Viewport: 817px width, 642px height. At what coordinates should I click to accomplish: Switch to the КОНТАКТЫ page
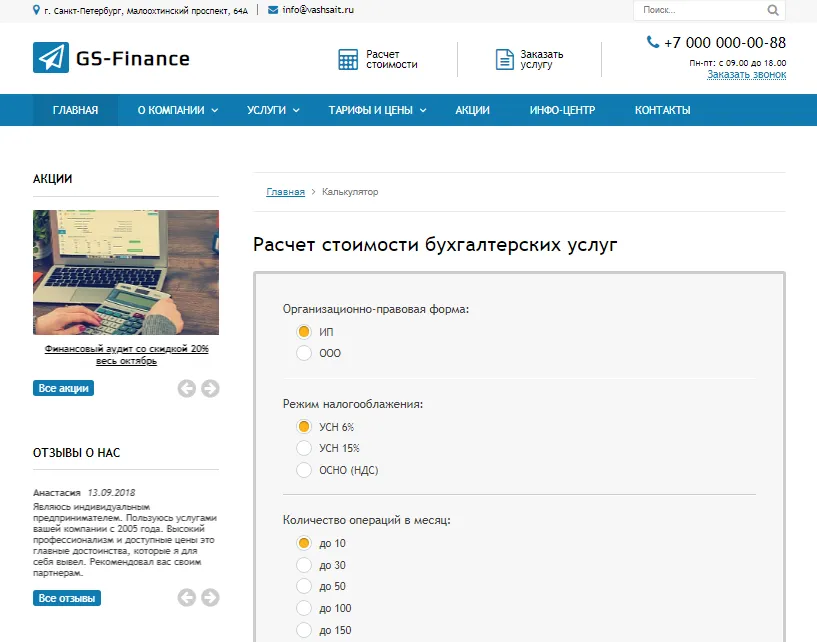[x=661, y=110]
